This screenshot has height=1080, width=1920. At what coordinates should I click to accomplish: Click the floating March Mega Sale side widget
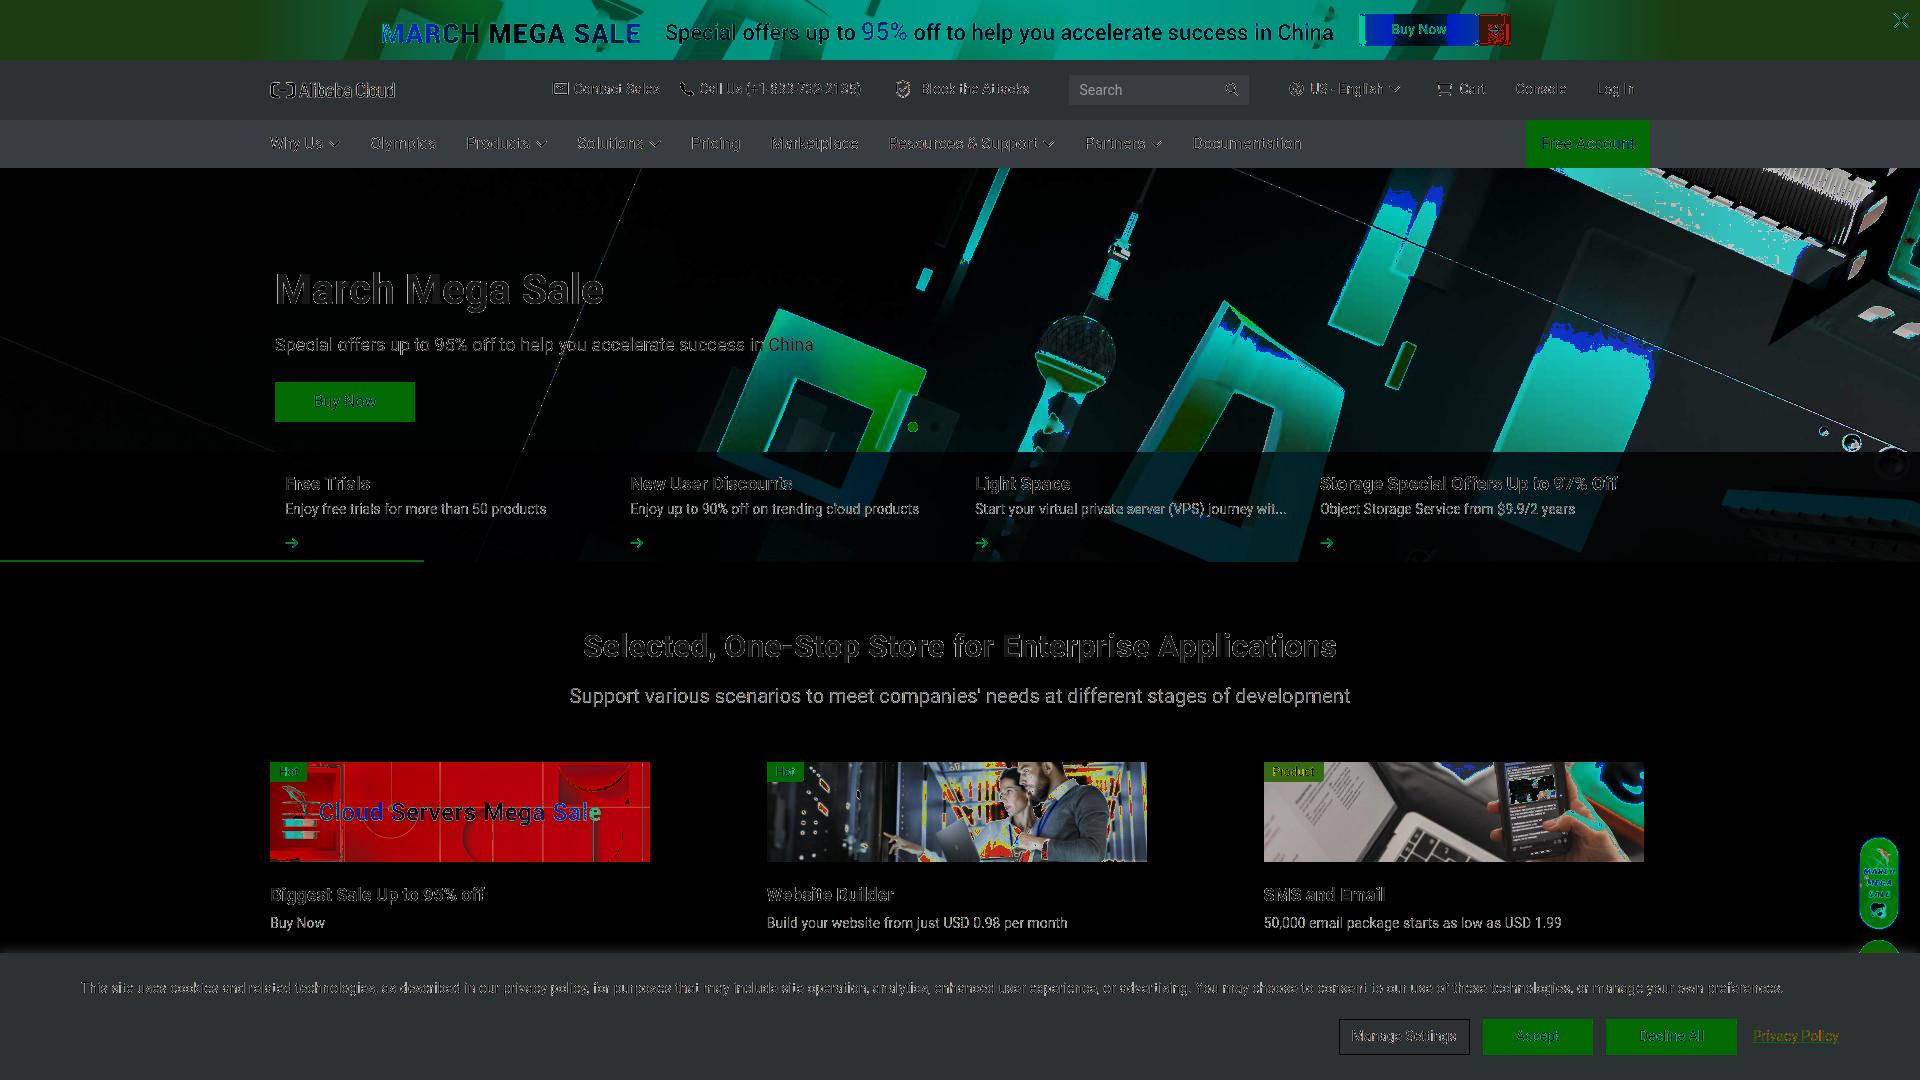1879,883
